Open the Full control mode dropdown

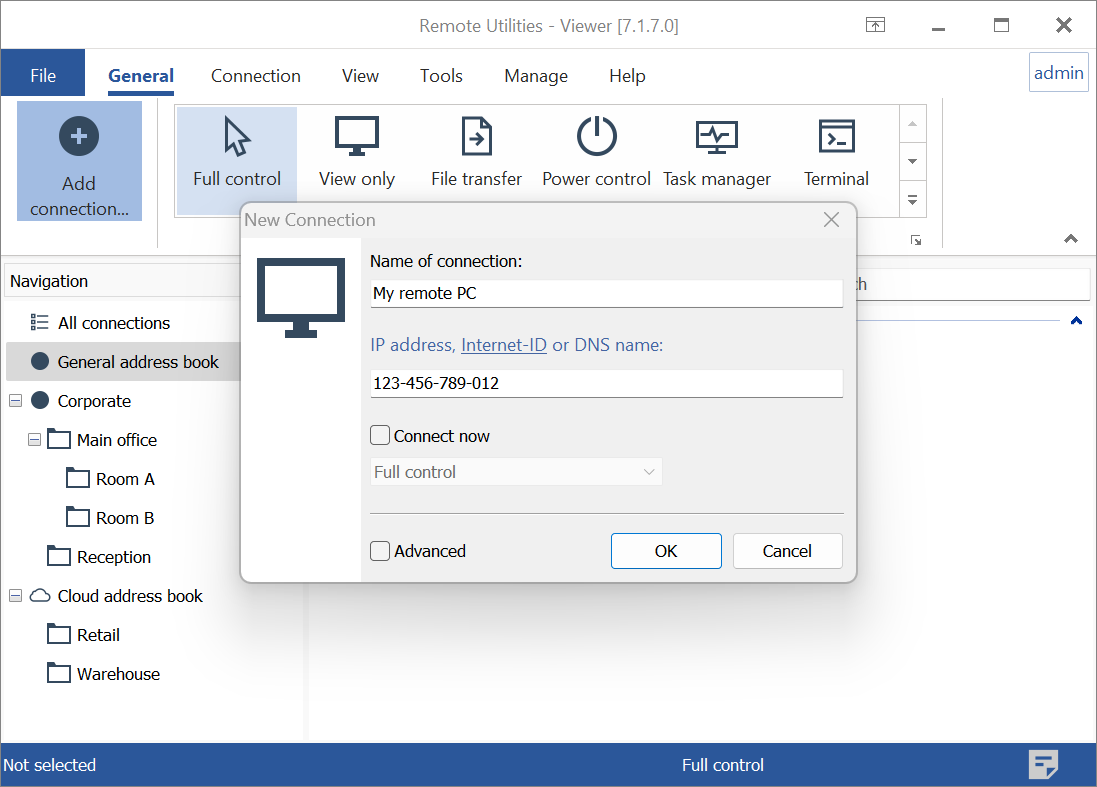point(516,472)
